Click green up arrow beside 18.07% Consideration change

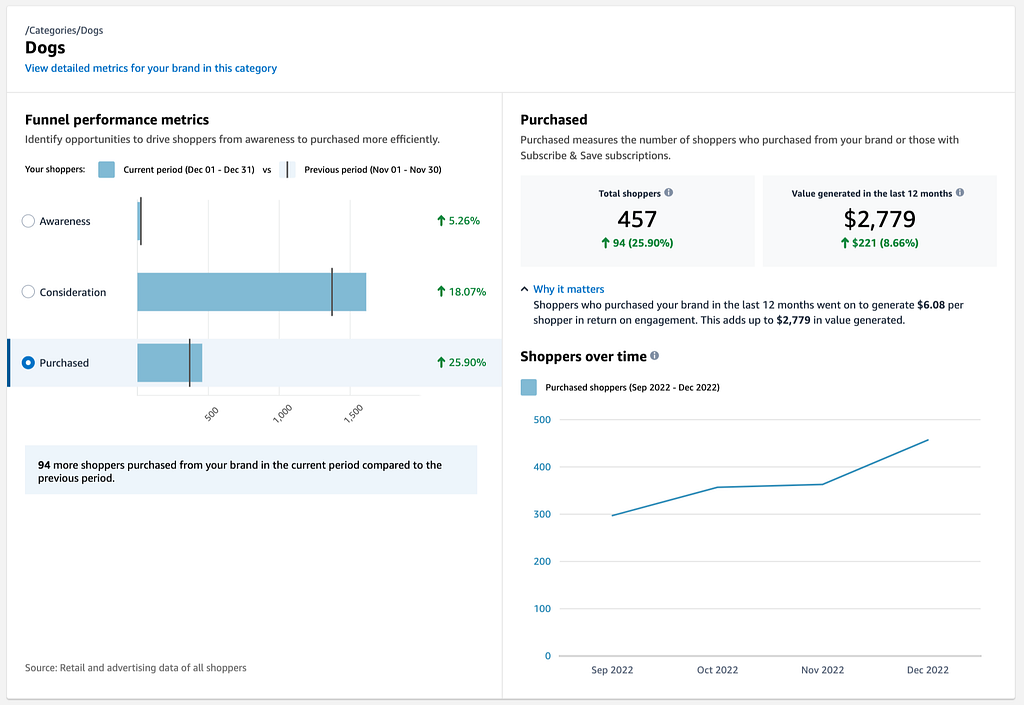click(441, 291)
